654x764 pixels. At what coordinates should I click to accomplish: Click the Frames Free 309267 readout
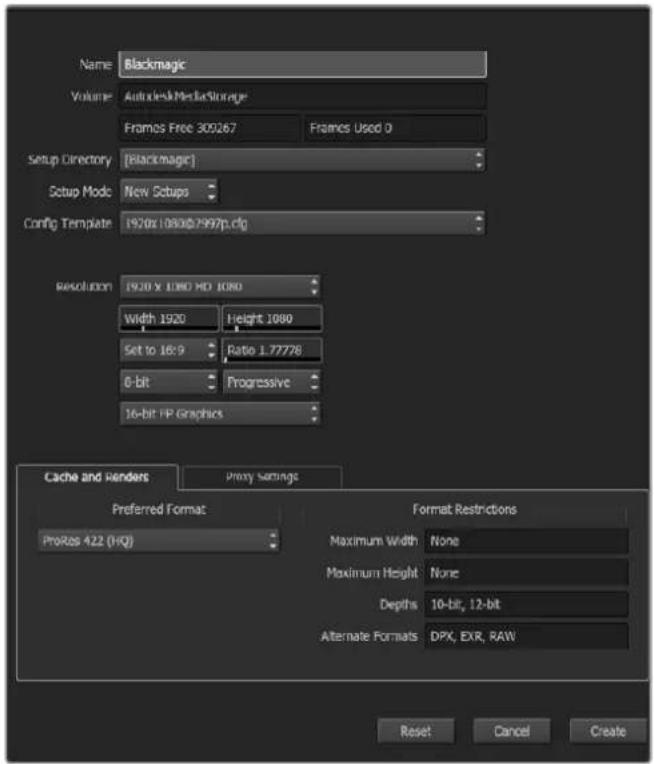tap(209, 128)
